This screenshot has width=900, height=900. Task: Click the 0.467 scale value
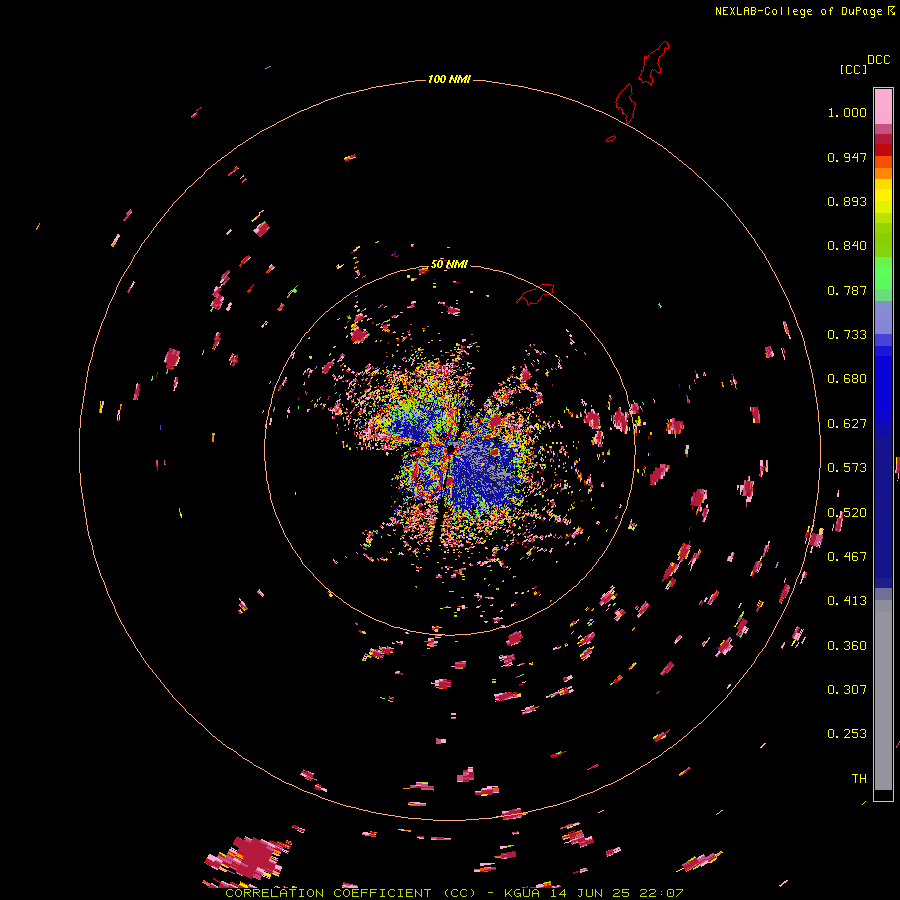coord(847,557)
